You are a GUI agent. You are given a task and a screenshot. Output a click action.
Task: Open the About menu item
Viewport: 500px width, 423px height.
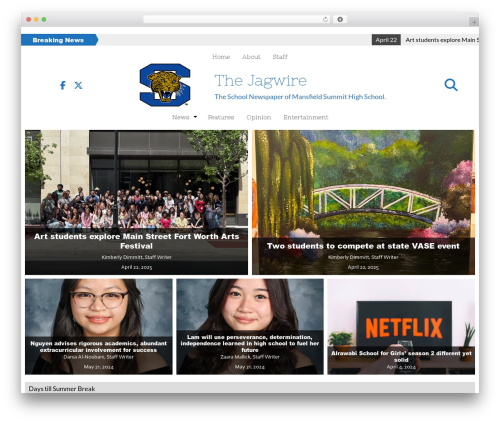coord(251,57)
